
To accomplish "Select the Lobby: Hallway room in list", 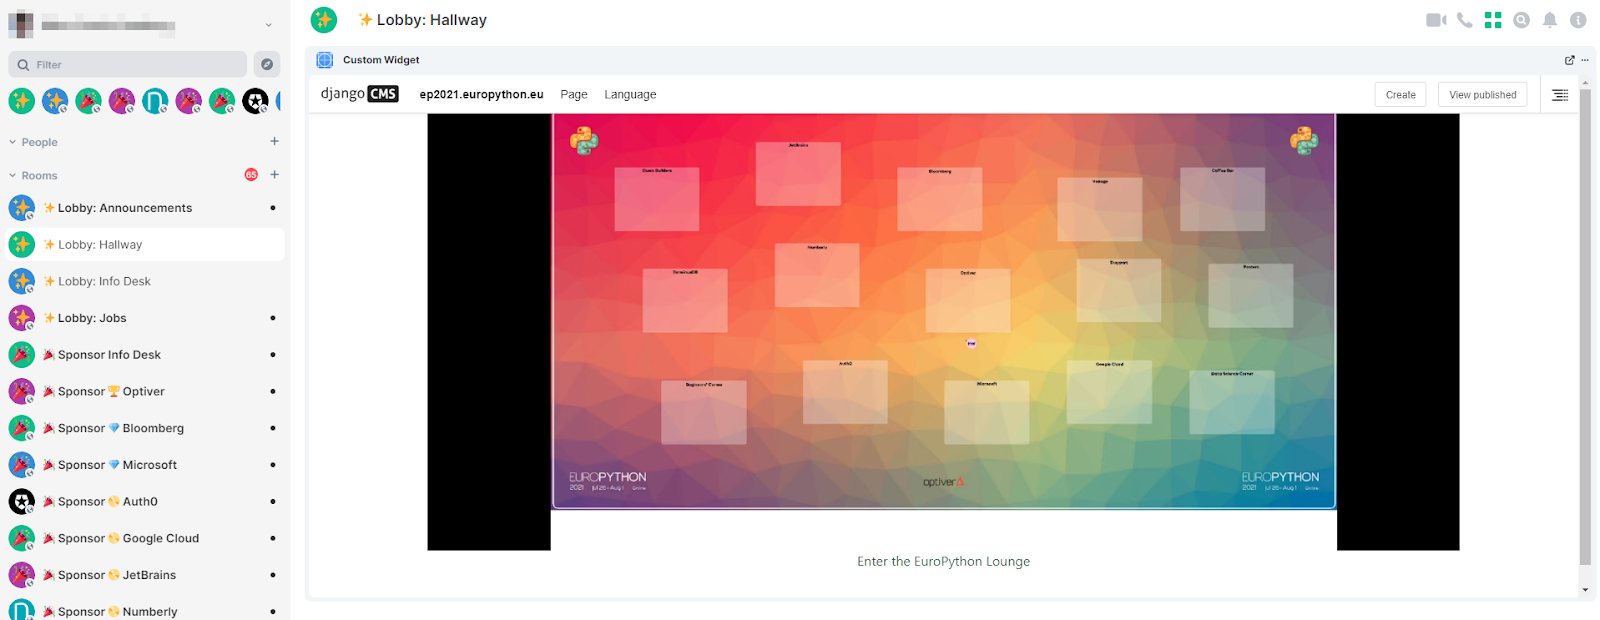I will point(146,244).
